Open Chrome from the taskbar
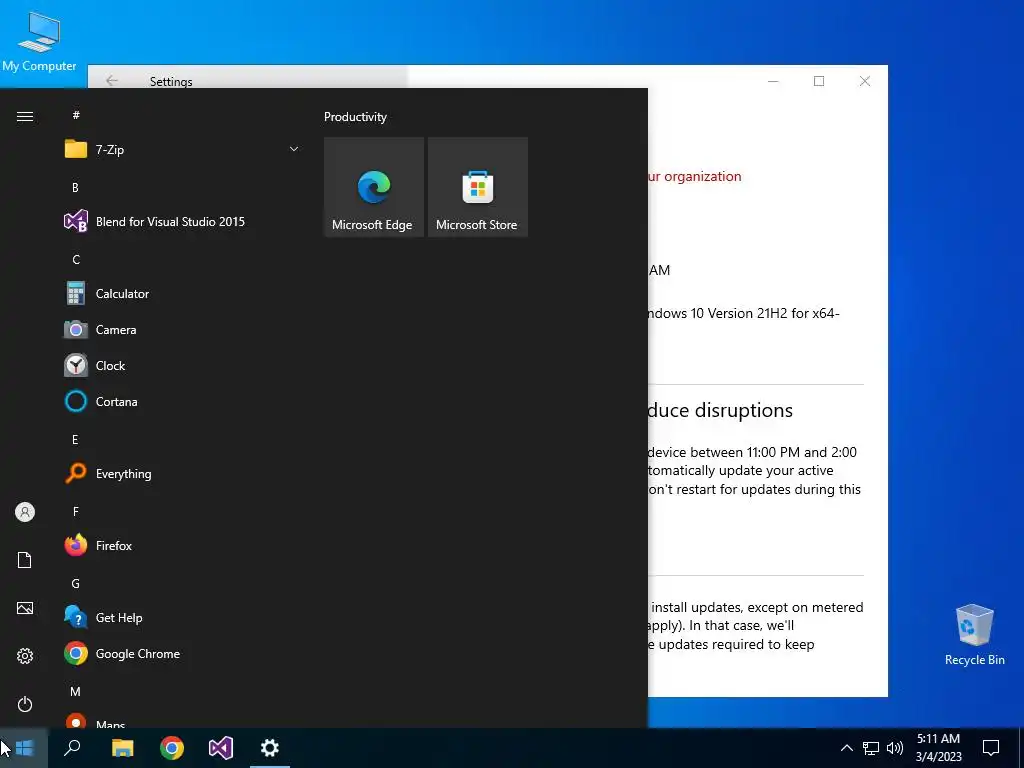 [172, 748]
